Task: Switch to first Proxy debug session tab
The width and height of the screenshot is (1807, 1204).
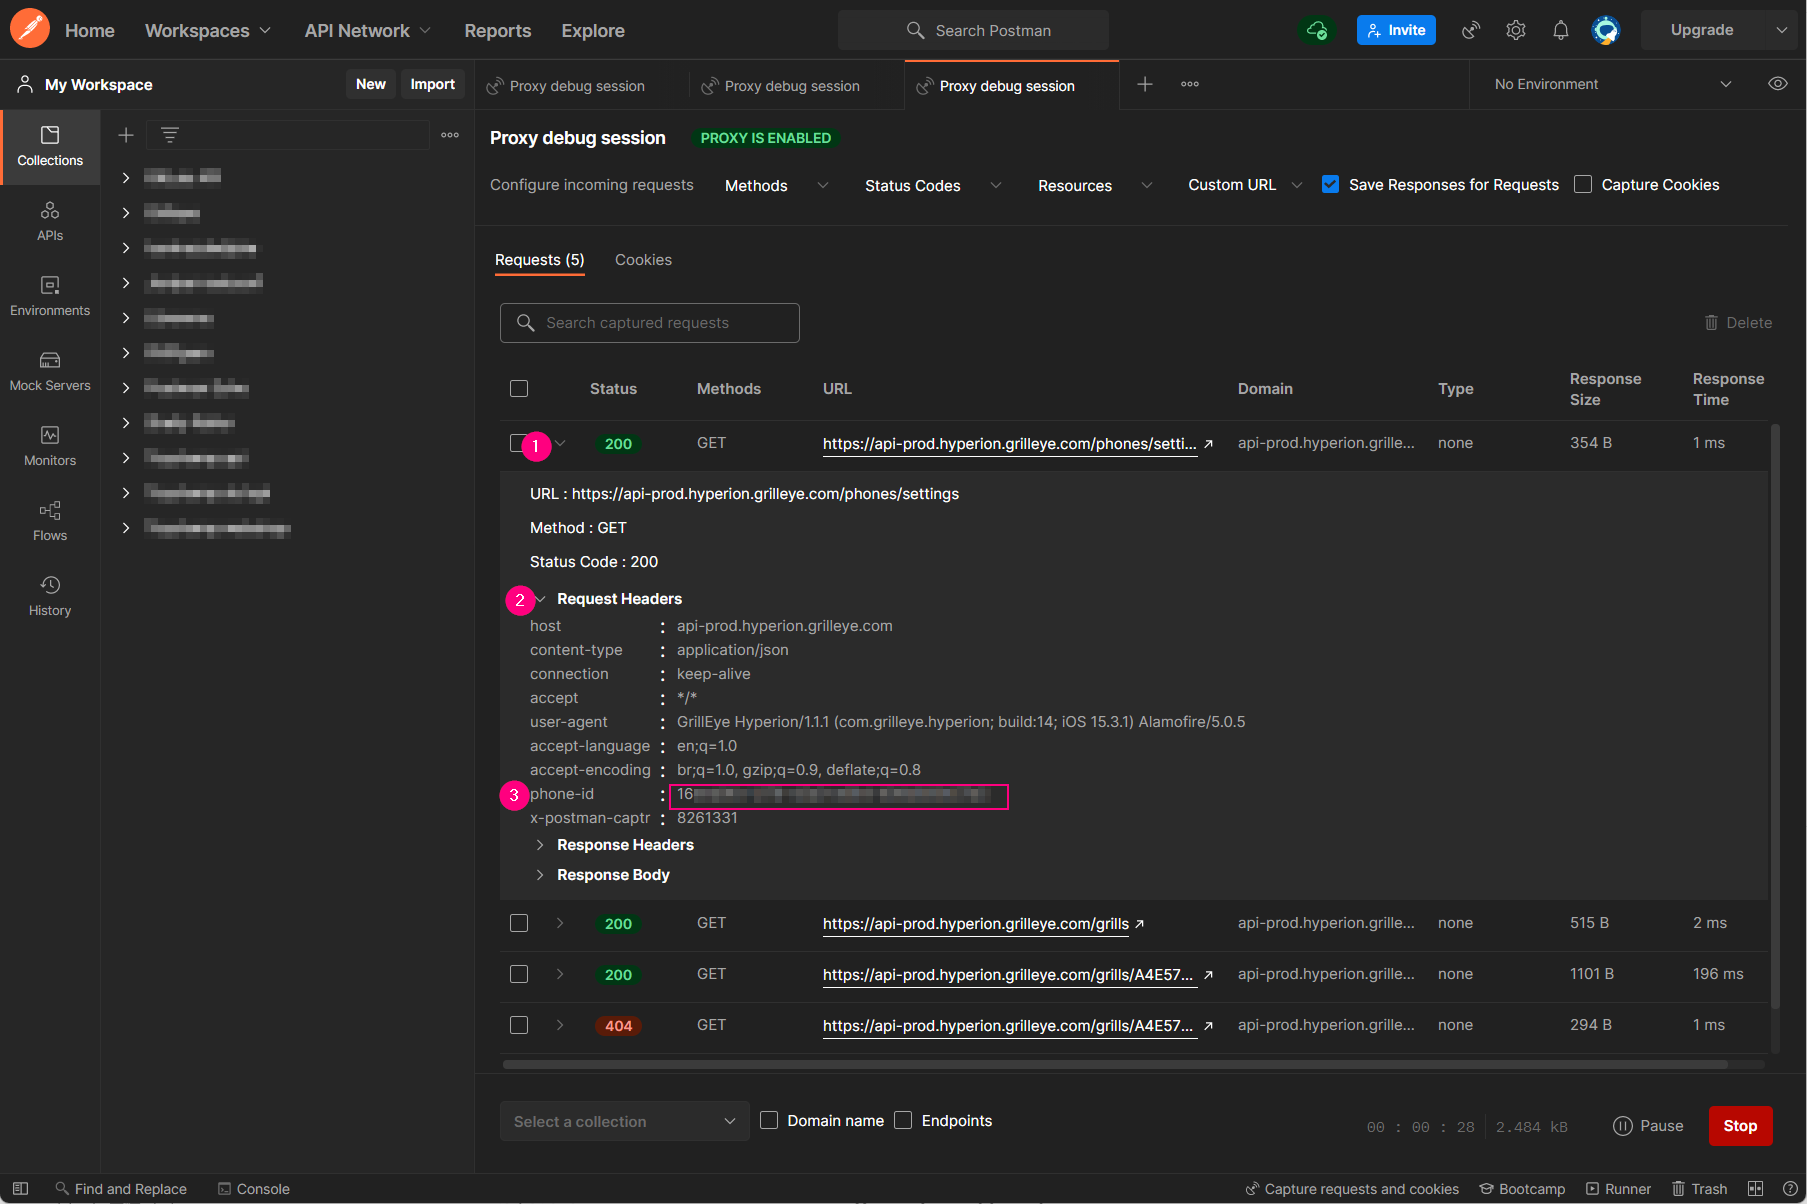Action: tap(577, 86)
